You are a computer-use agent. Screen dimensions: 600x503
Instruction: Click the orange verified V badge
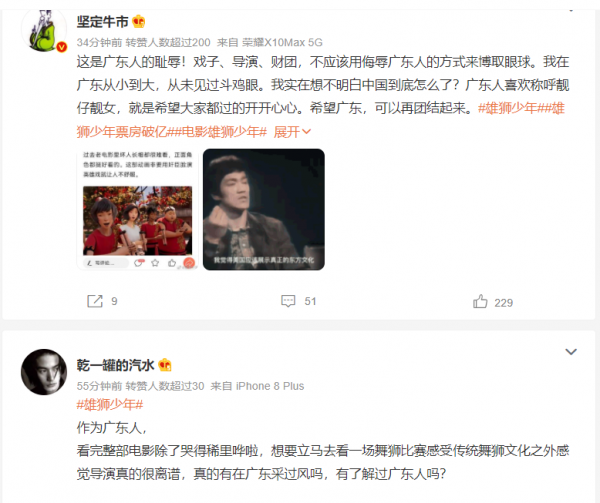pyautogui.click(x=62, y=47)
